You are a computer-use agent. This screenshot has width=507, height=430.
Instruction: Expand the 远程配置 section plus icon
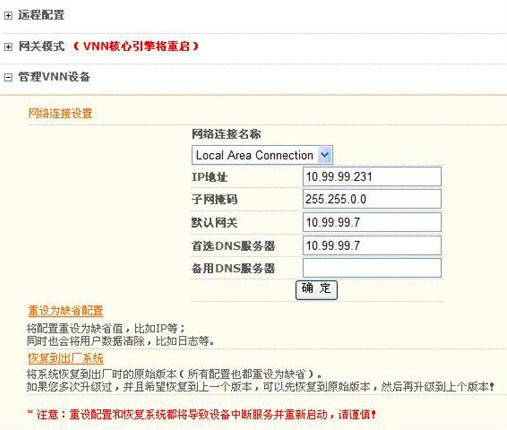click(x=8, y=15)
